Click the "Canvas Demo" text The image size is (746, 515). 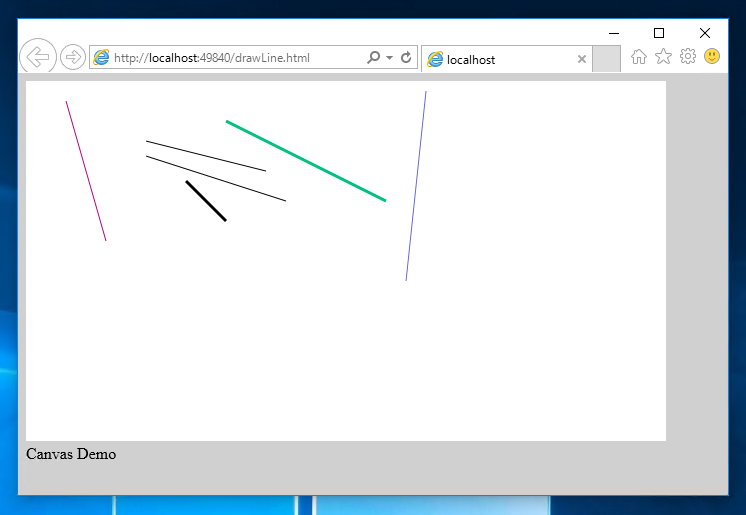click(x=71, y=454)
